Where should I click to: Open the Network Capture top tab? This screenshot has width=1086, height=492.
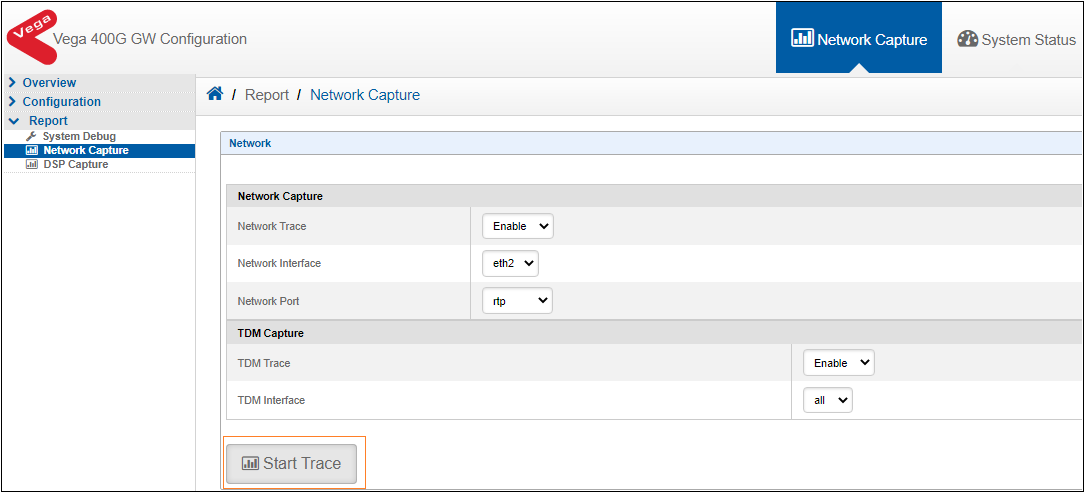[x=859, y=37]
